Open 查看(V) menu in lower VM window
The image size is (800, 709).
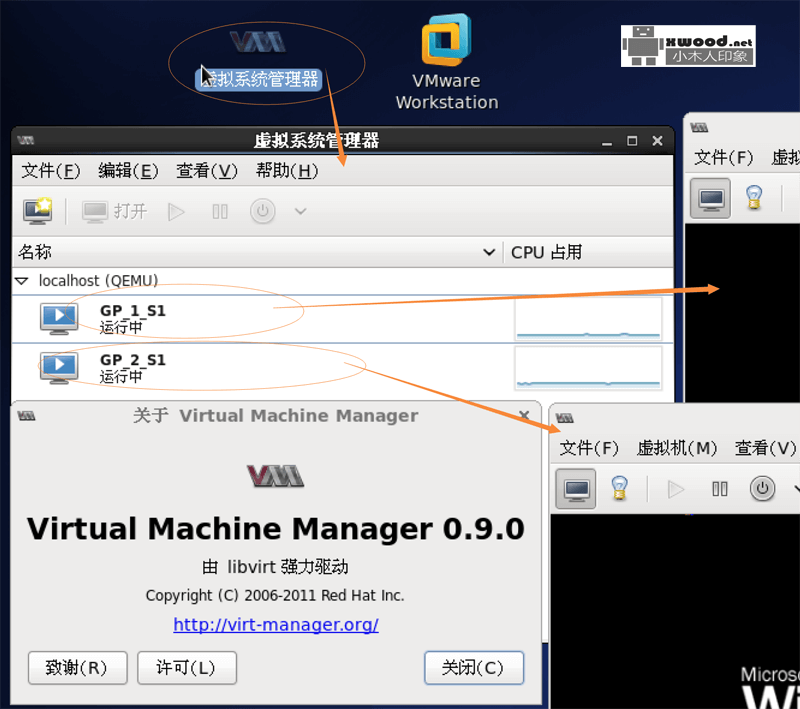click(x=765, y=448)
